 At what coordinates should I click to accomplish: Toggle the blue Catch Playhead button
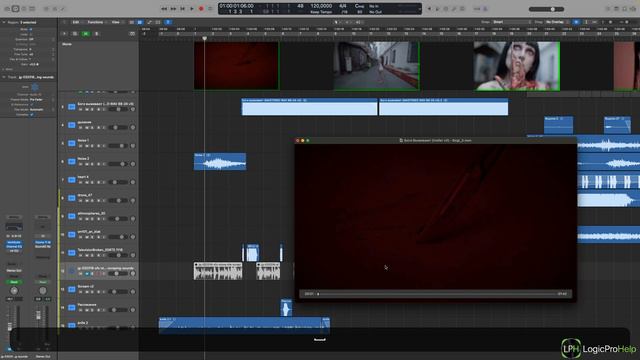[168, 22]
